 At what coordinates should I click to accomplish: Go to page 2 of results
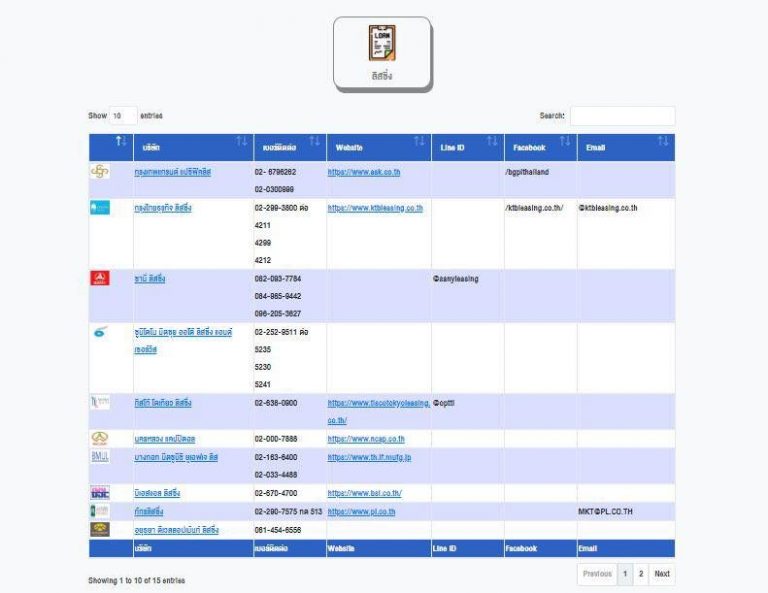pyautogui.click(x=641, y=574)
